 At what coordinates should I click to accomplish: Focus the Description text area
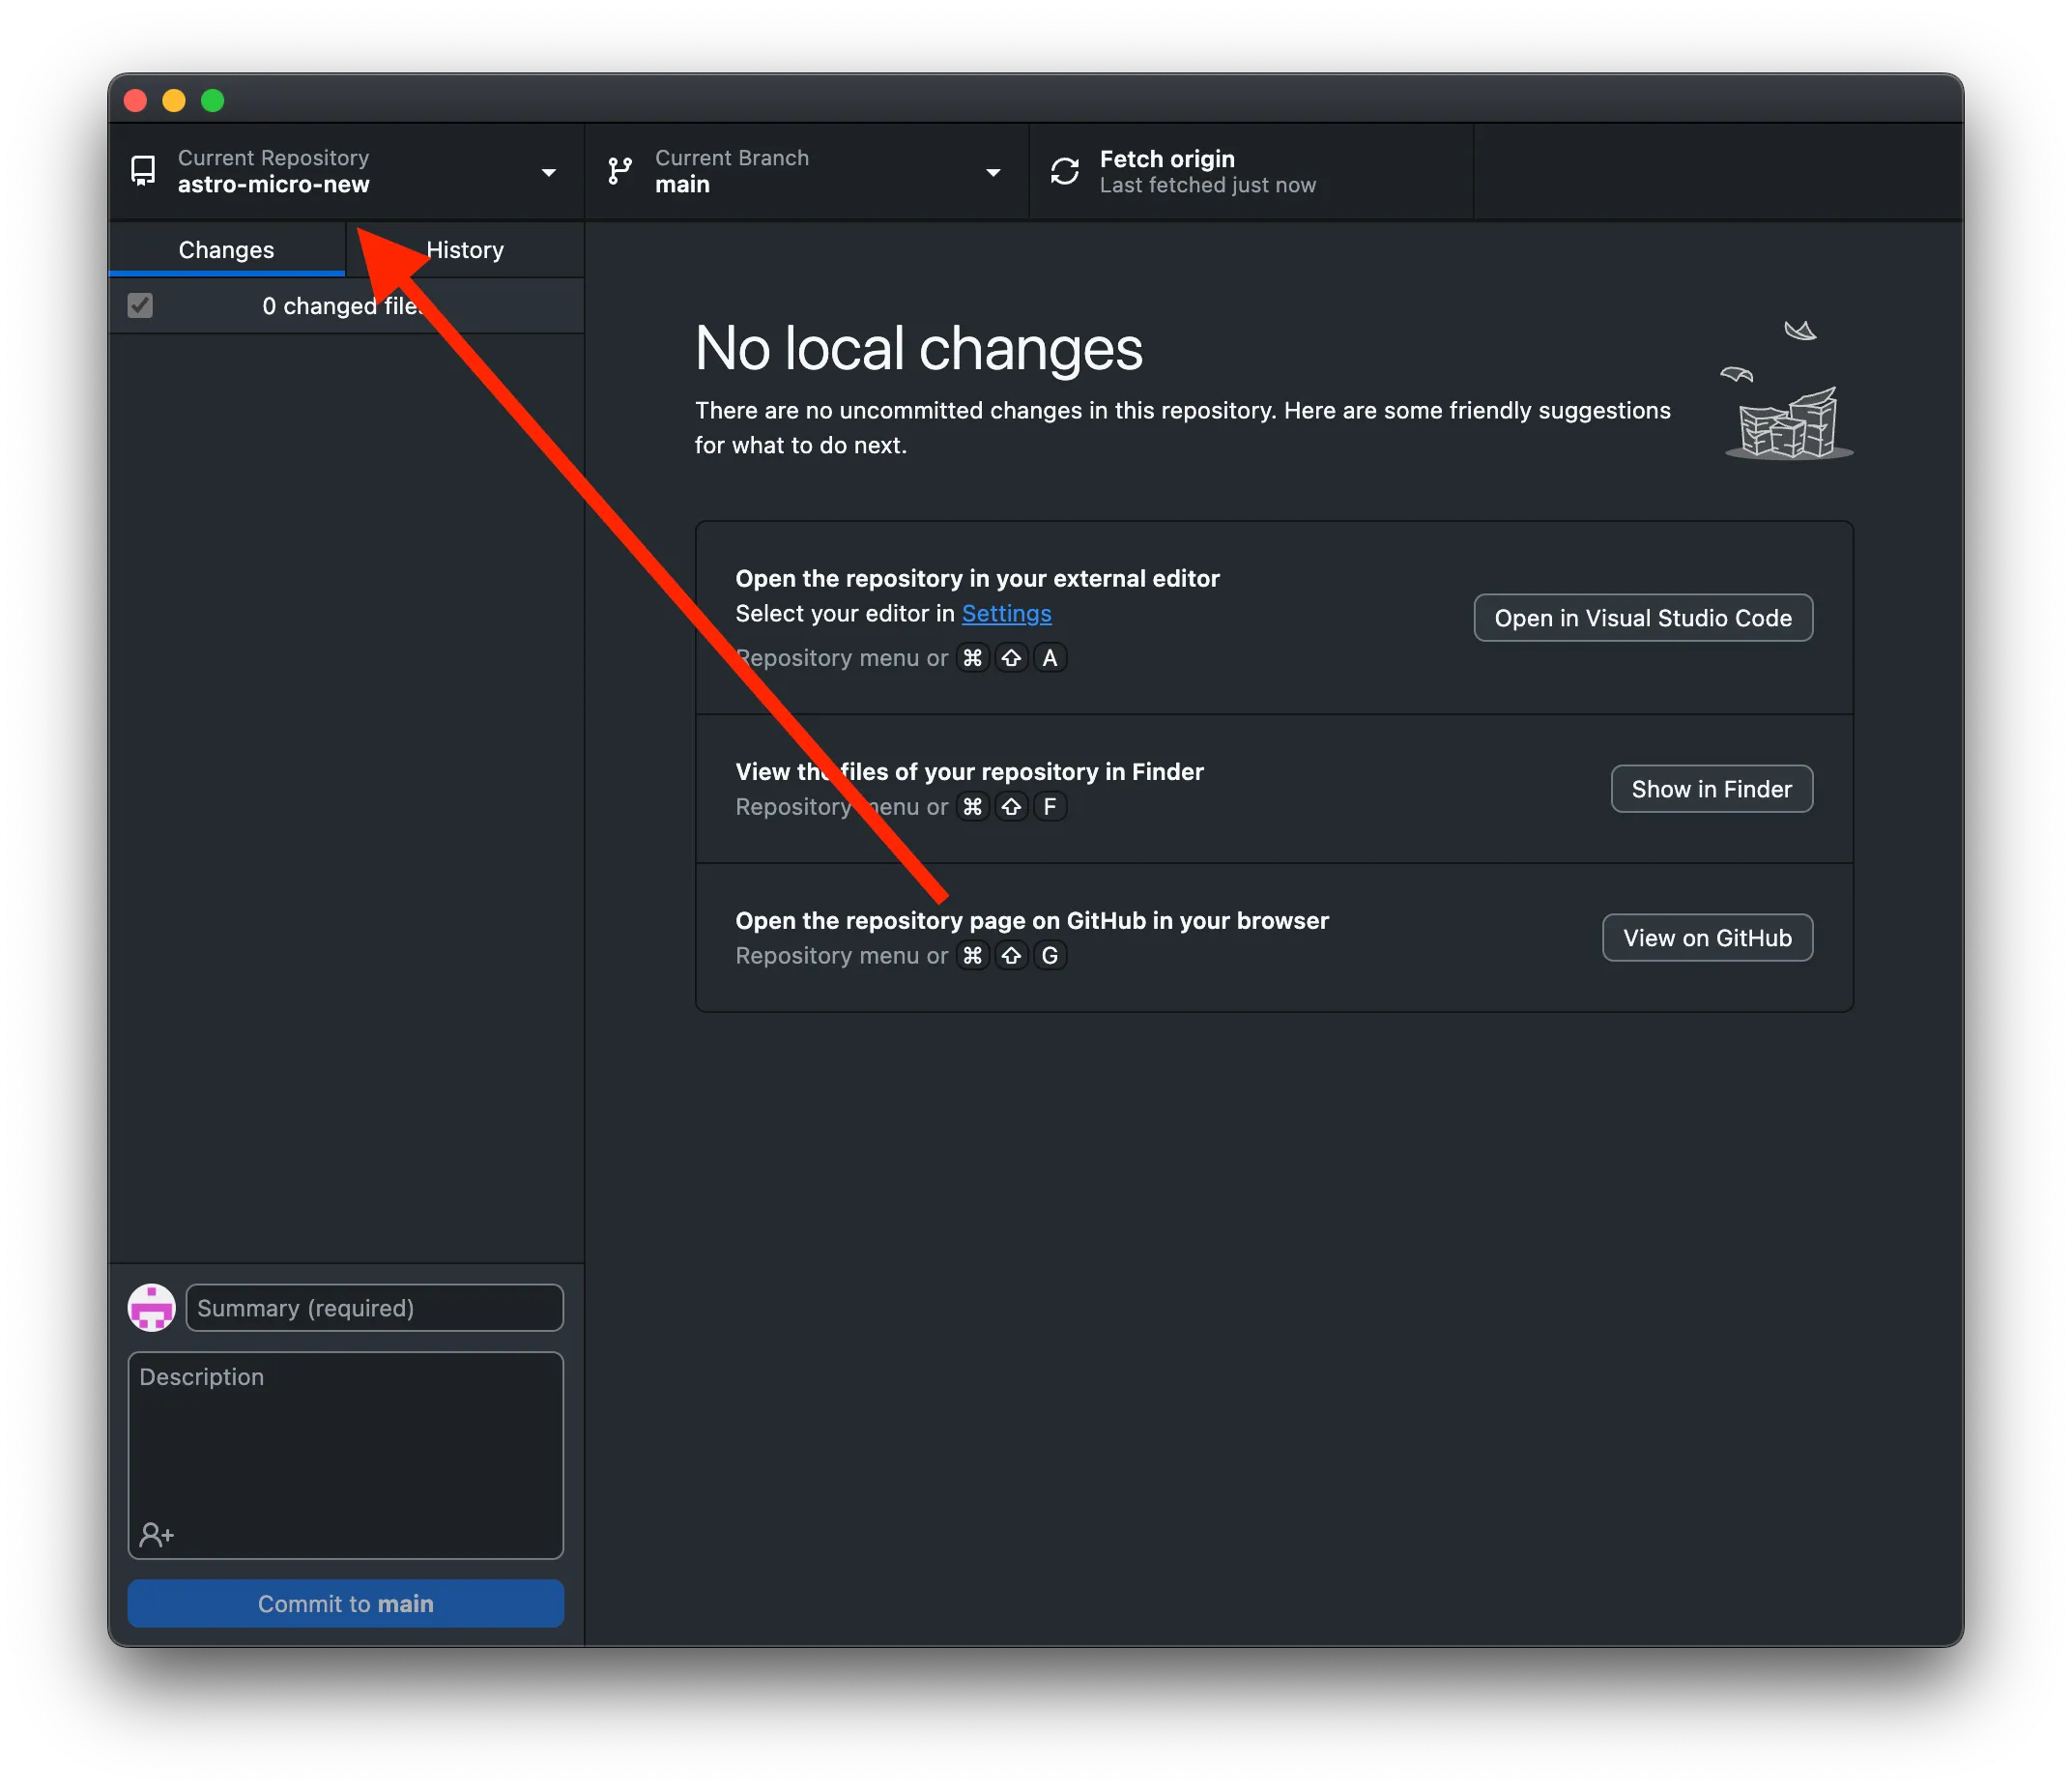pos(346,1455)
